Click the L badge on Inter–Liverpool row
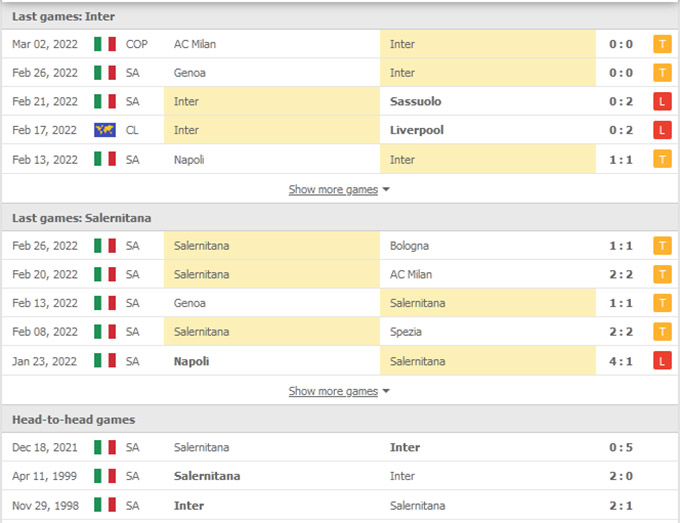This screenshot has height=523, width=680. [662, 130]
